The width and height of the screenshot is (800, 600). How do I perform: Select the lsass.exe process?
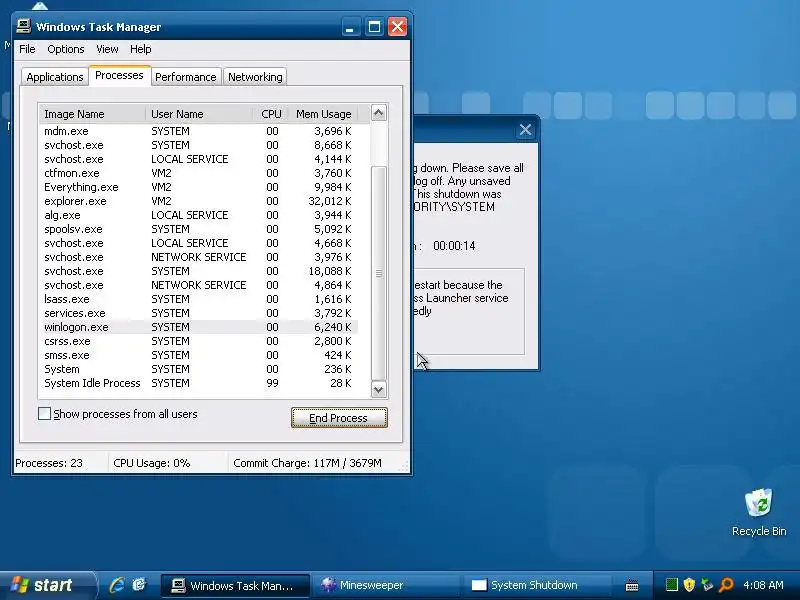198,299
